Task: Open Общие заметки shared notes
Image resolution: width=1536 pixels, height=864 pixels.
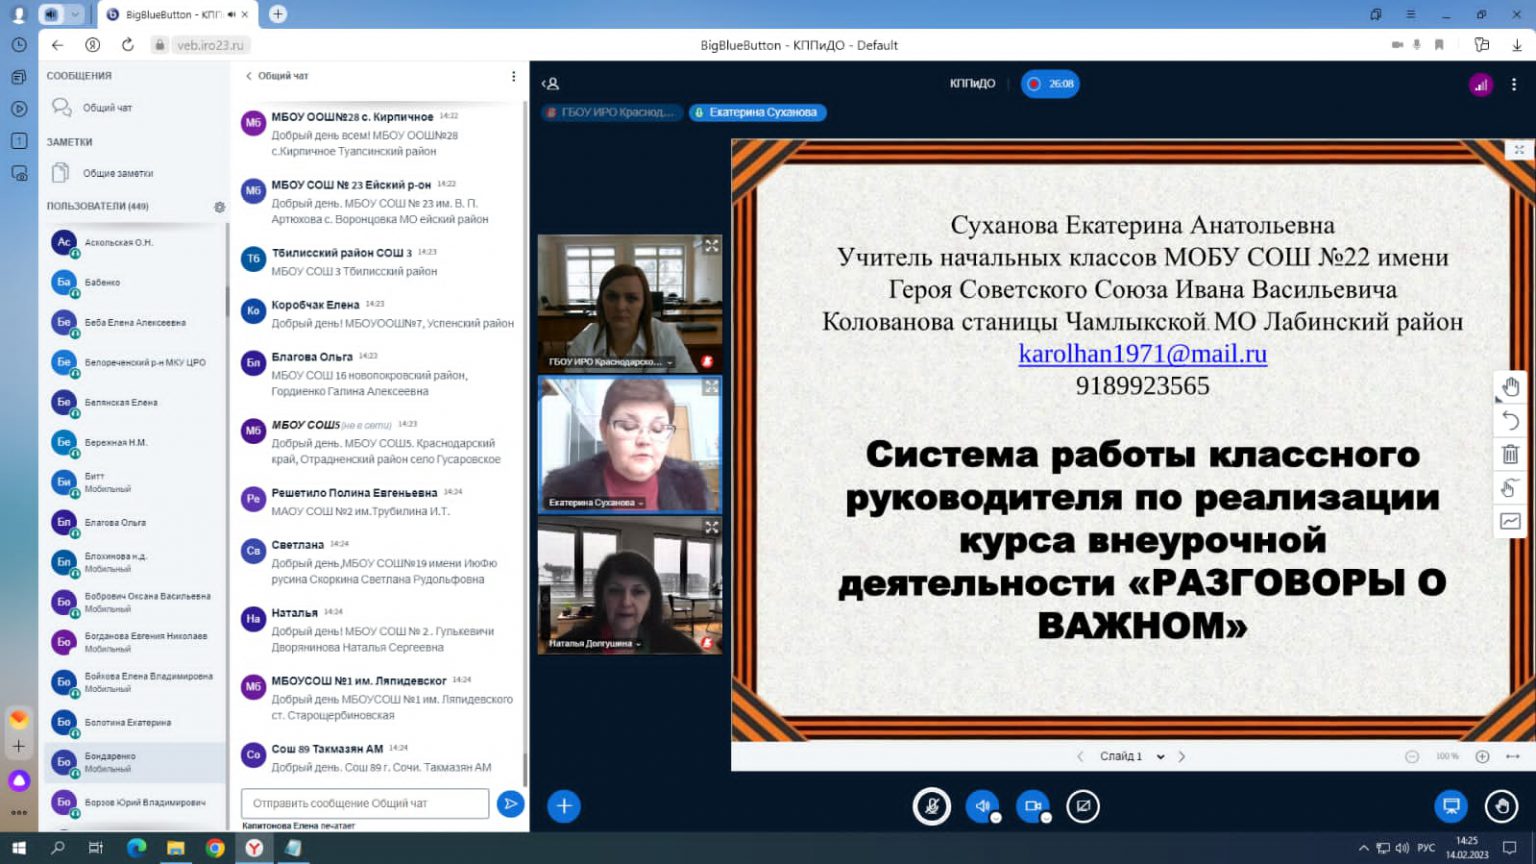Action: 117,174
